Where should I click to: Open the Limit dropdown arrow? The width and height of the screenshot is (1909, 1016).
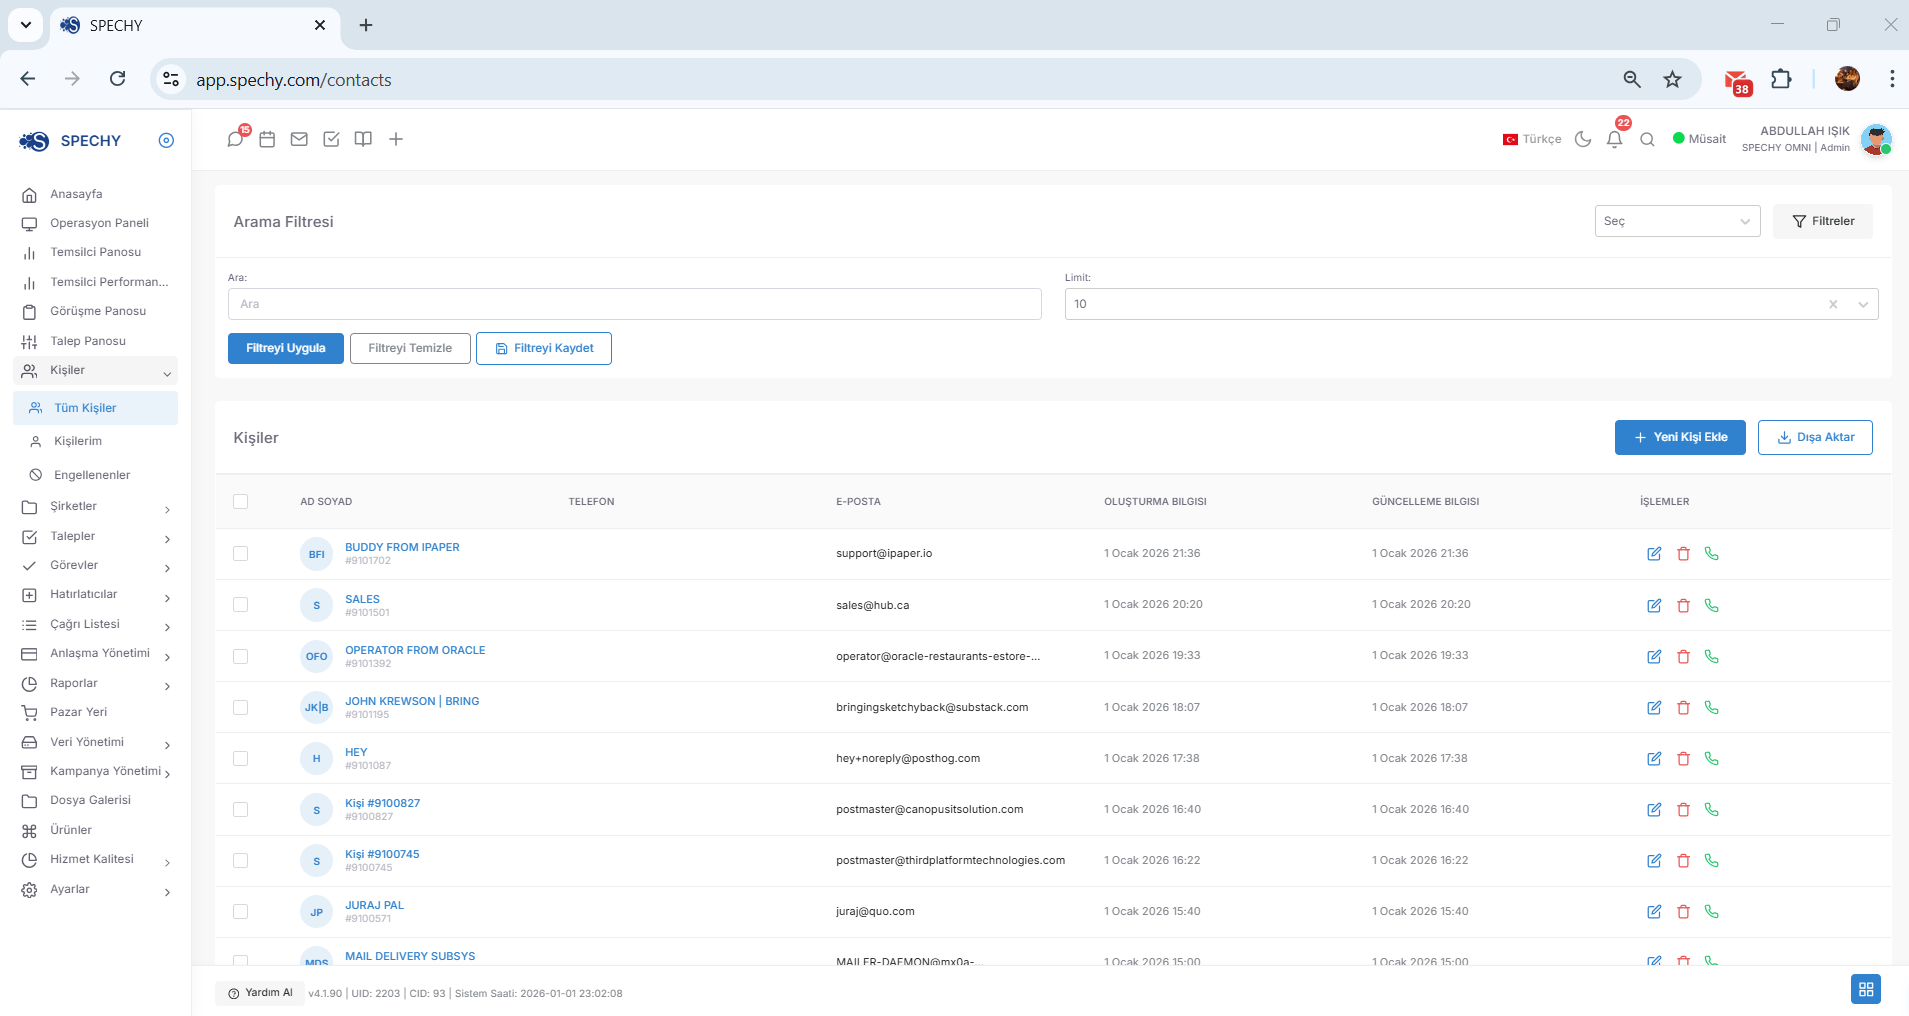click(1863, 304)
